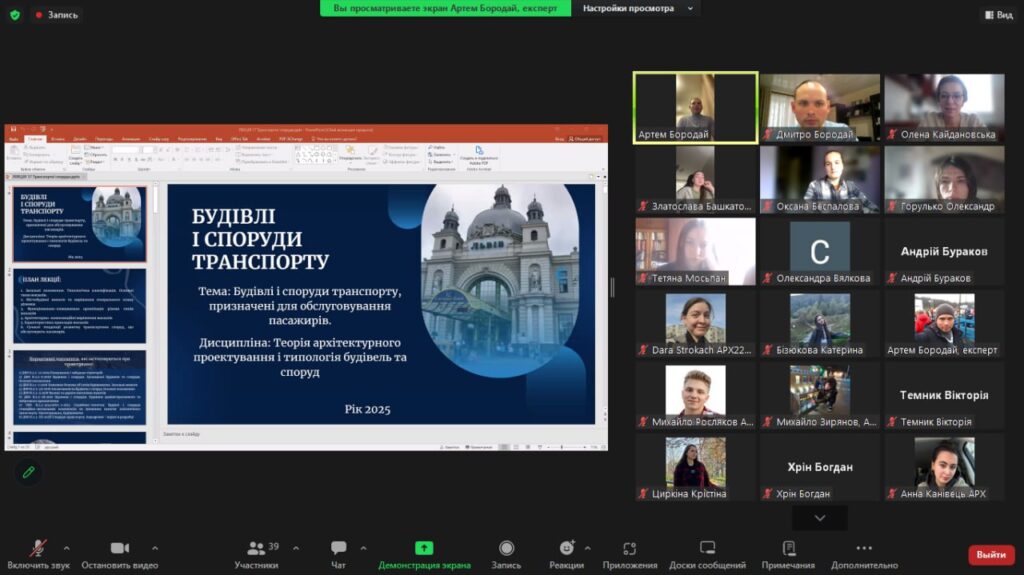Open the Whiteboards icon

[707, 549]
